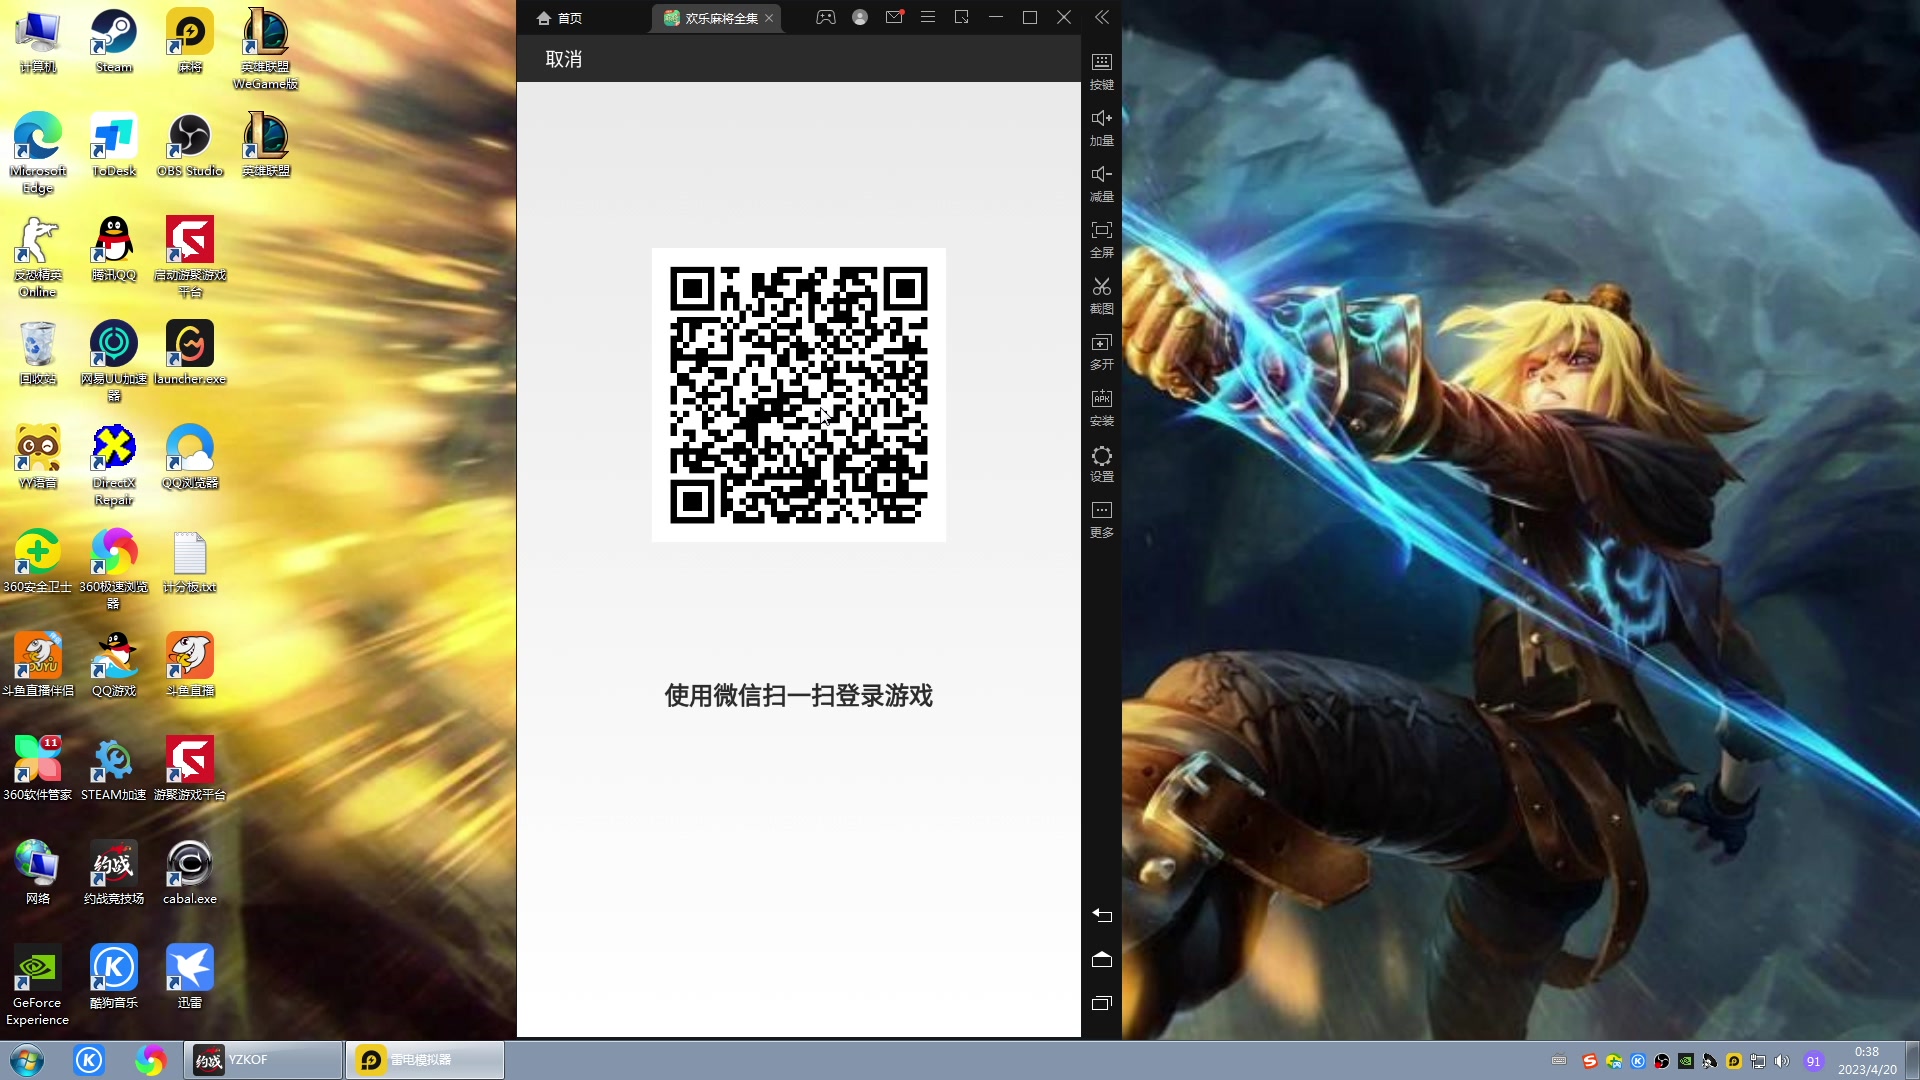Click the show desktop strip on taskbar
Screen dimensions: 1920x1080
click(x=1912, y=1060)
